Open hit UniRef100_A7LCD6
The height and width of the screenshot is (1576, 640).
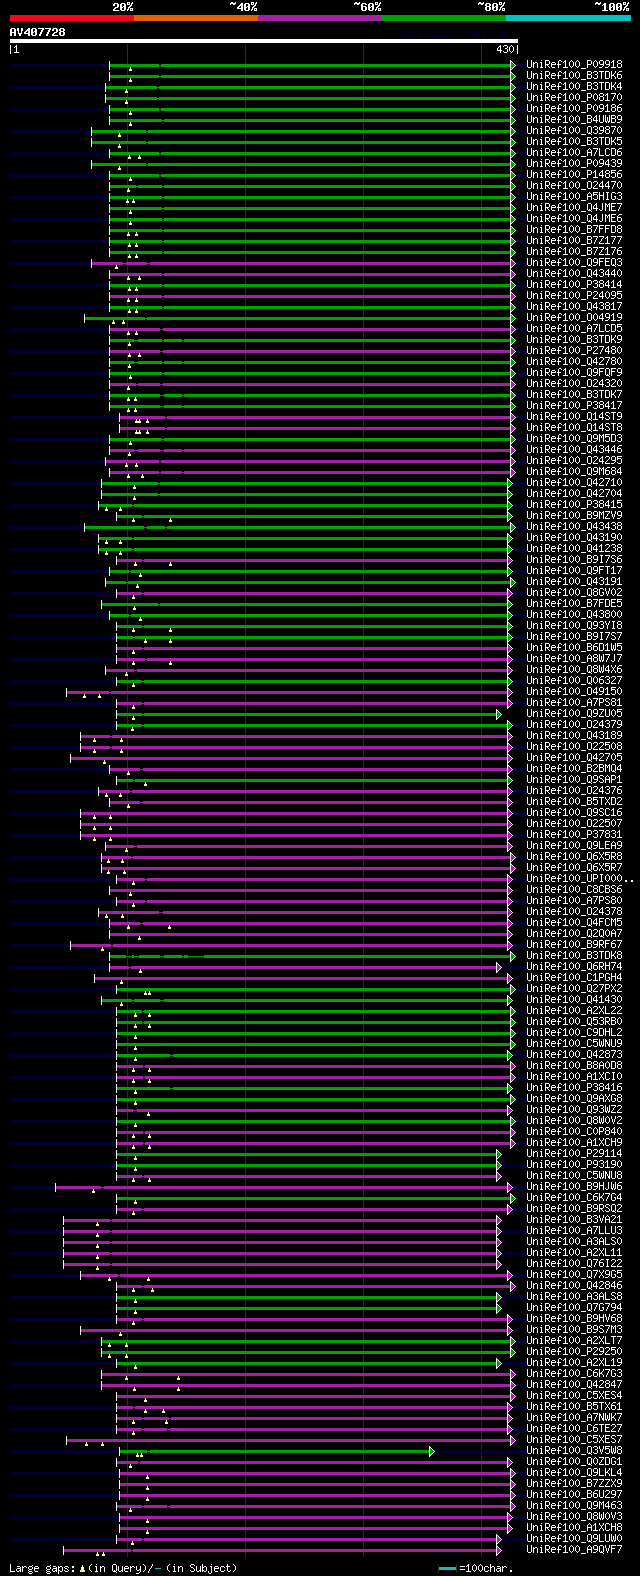(574, 152)
